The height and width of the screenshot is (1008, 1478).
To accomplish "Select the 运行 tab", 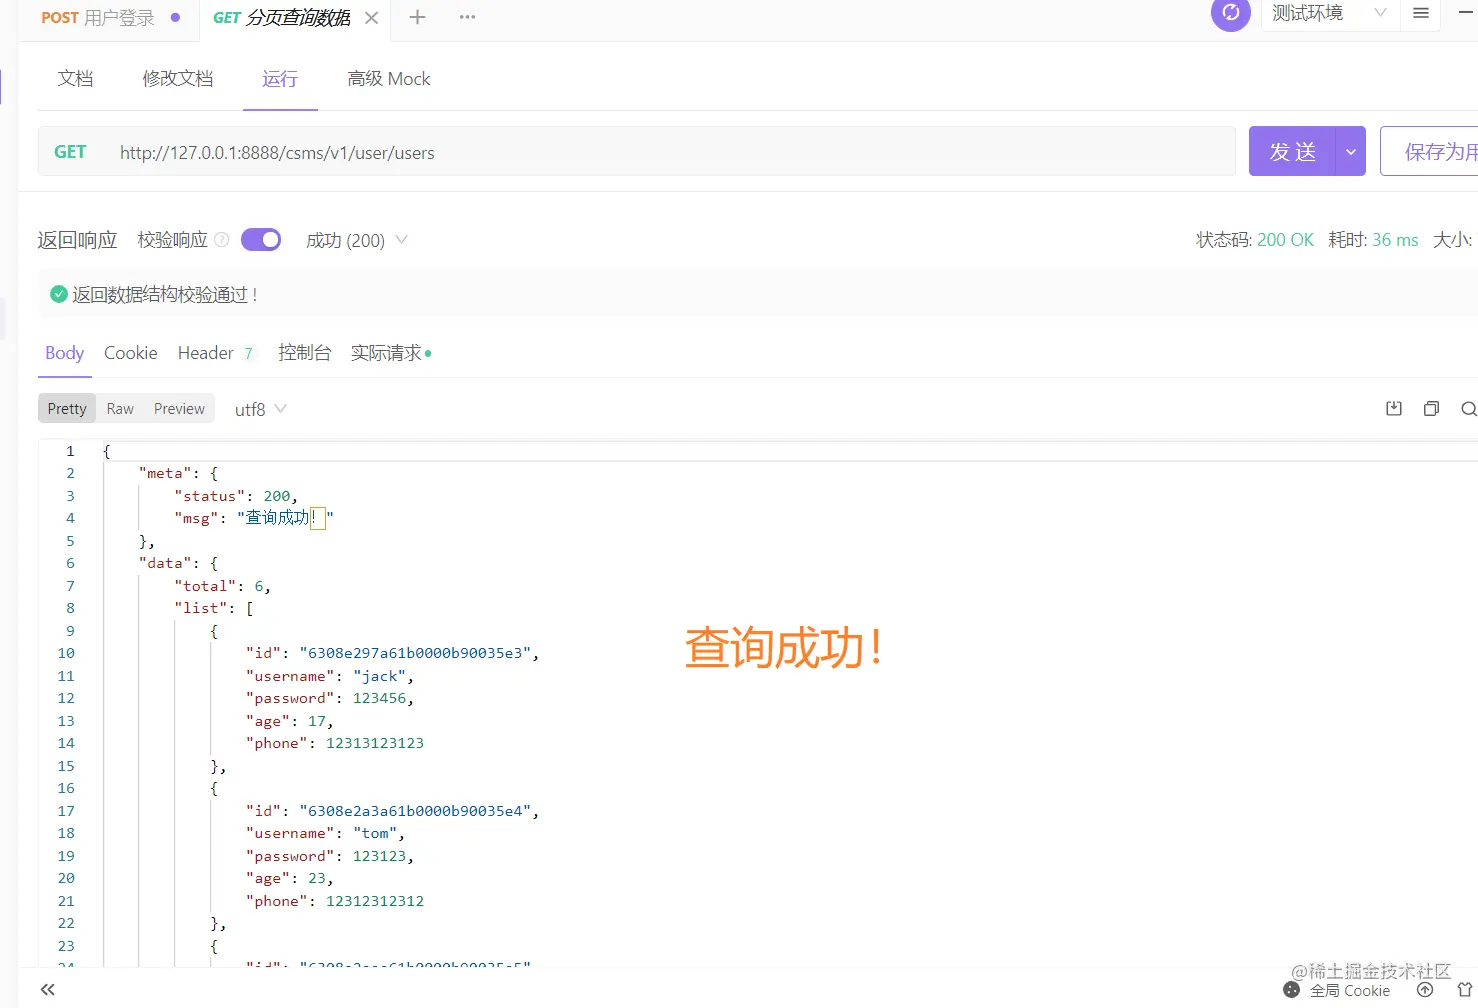I will (x=280, y=79).
